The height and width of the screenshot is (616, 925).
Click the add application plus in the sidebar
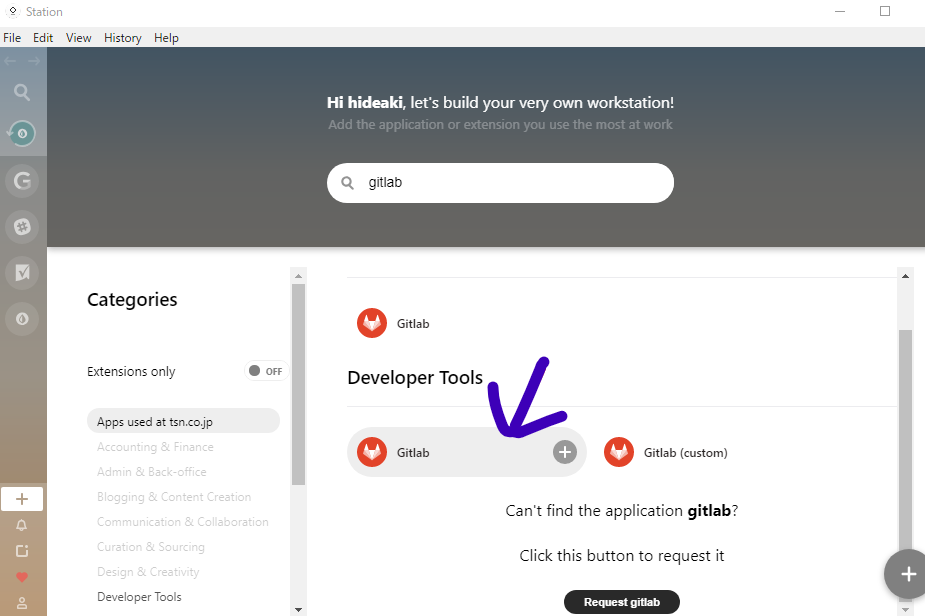click(22, 499)
